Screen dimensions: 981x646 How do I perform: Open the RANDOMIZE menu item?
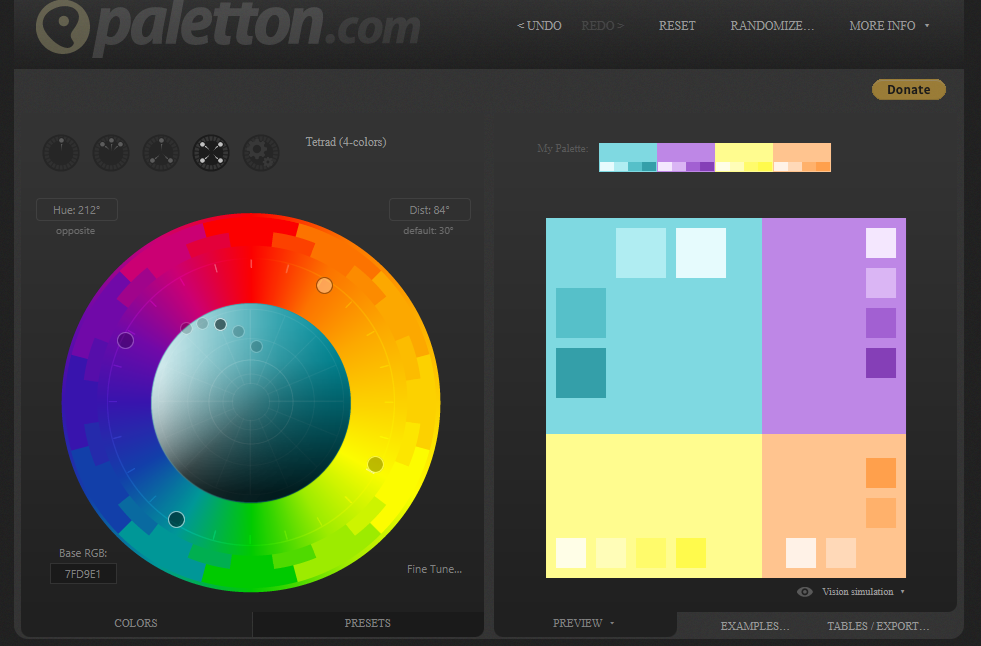(772, 26)
